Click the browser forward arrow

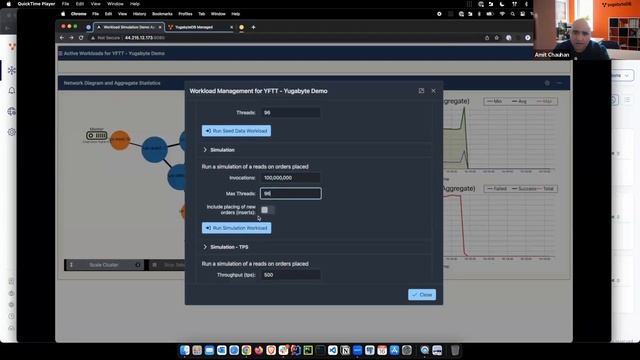(x=71, y=38)
